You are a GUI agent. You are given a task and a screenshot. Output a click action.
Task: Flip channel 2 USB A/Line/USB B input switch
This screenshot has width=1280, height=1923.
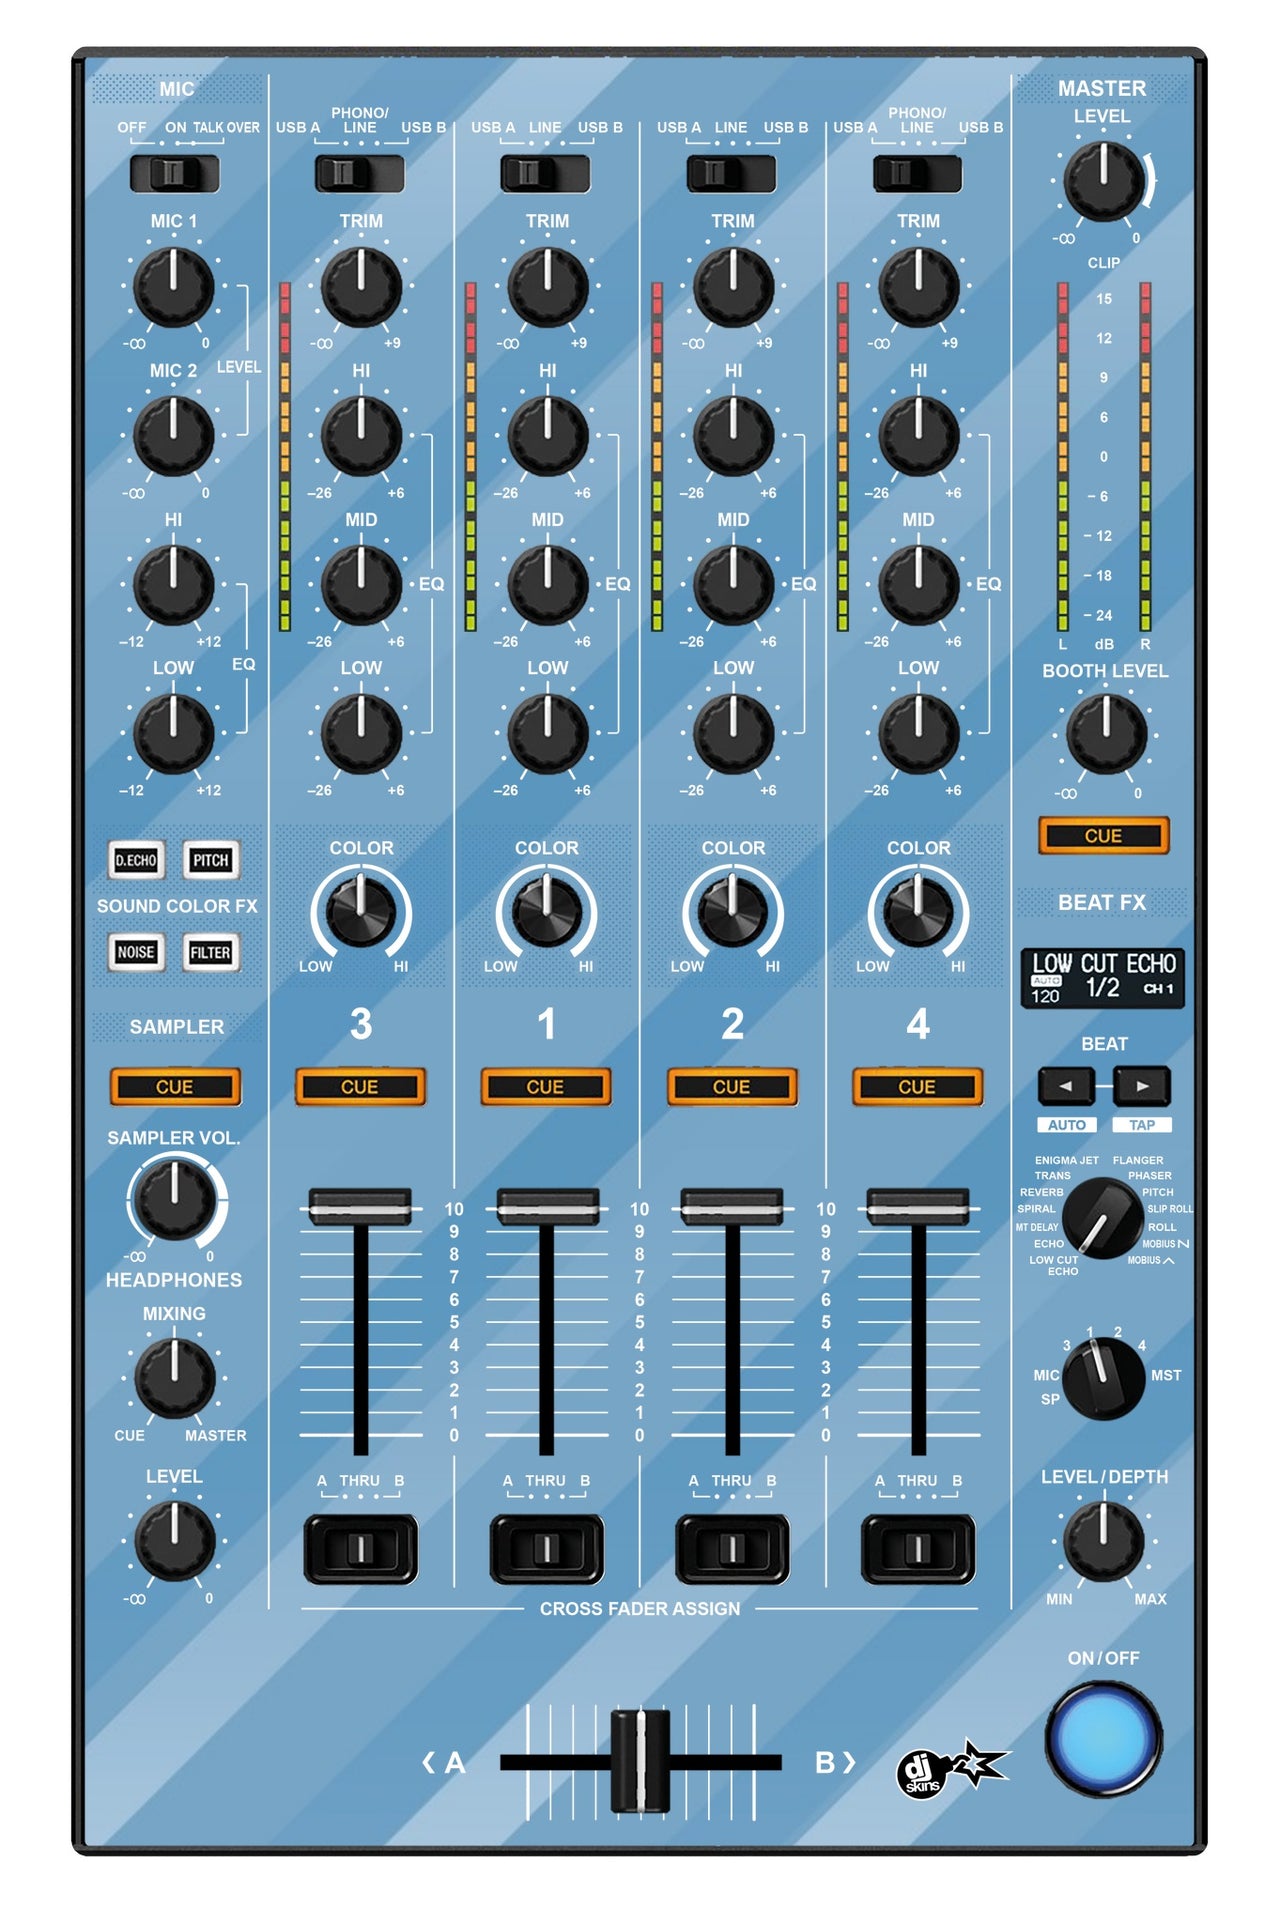[732, 173]
